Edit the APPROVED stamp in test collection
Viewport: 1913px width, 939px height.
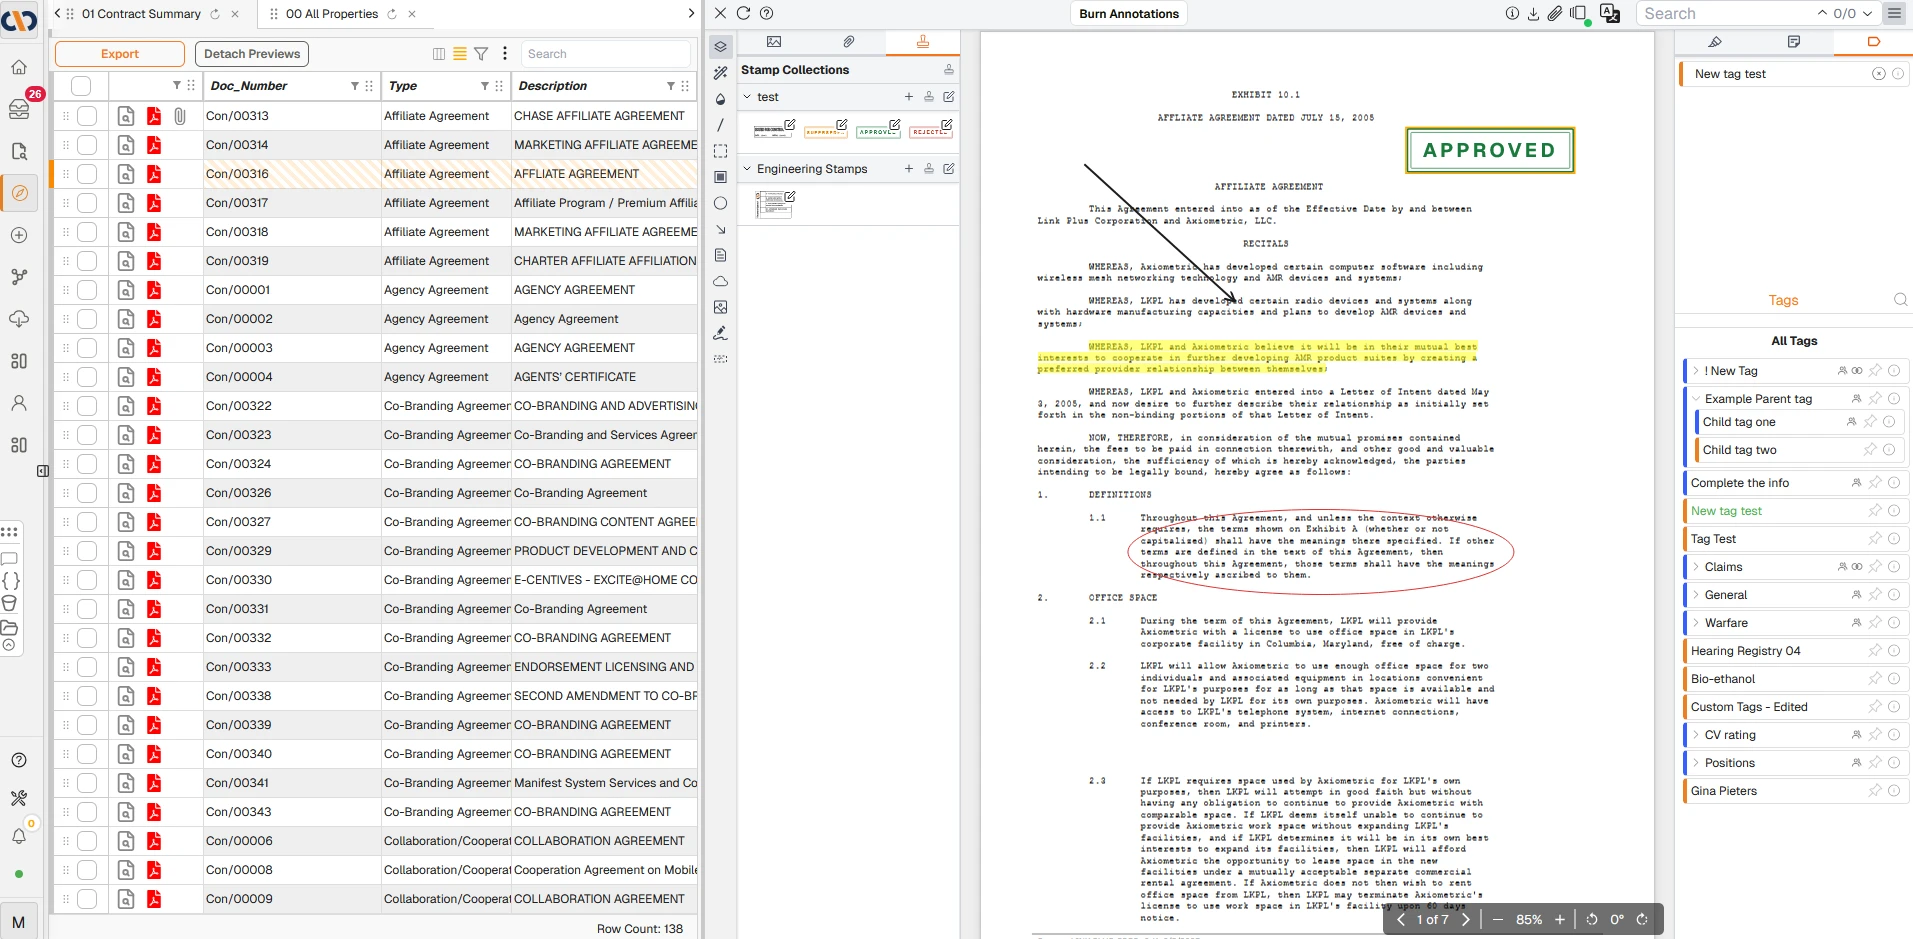[895, 124]
